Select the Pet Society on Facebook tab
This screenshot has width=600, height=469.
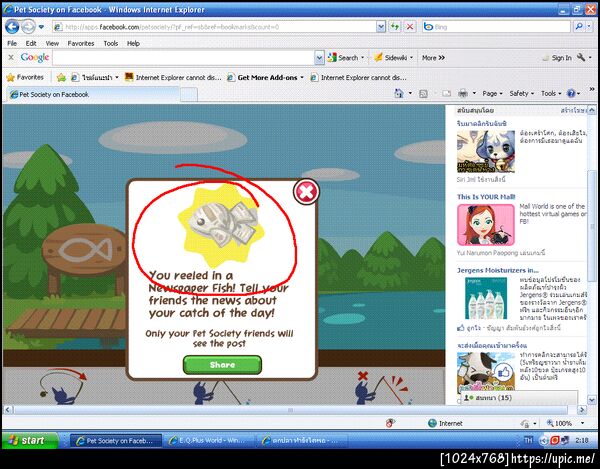pos(92,94)
